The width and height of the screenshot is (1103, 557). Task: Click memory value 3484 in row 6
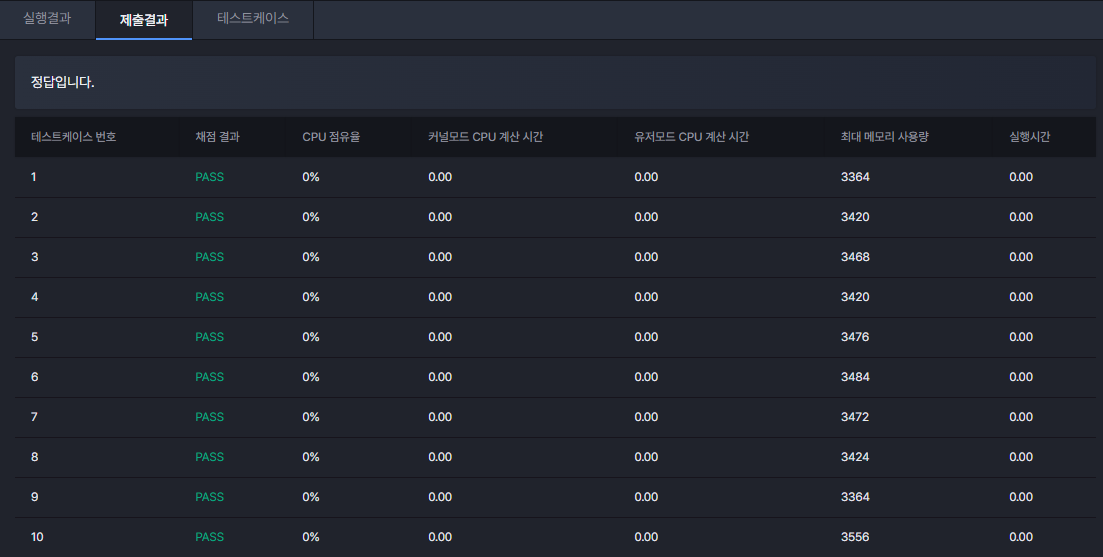coord(855,377)
